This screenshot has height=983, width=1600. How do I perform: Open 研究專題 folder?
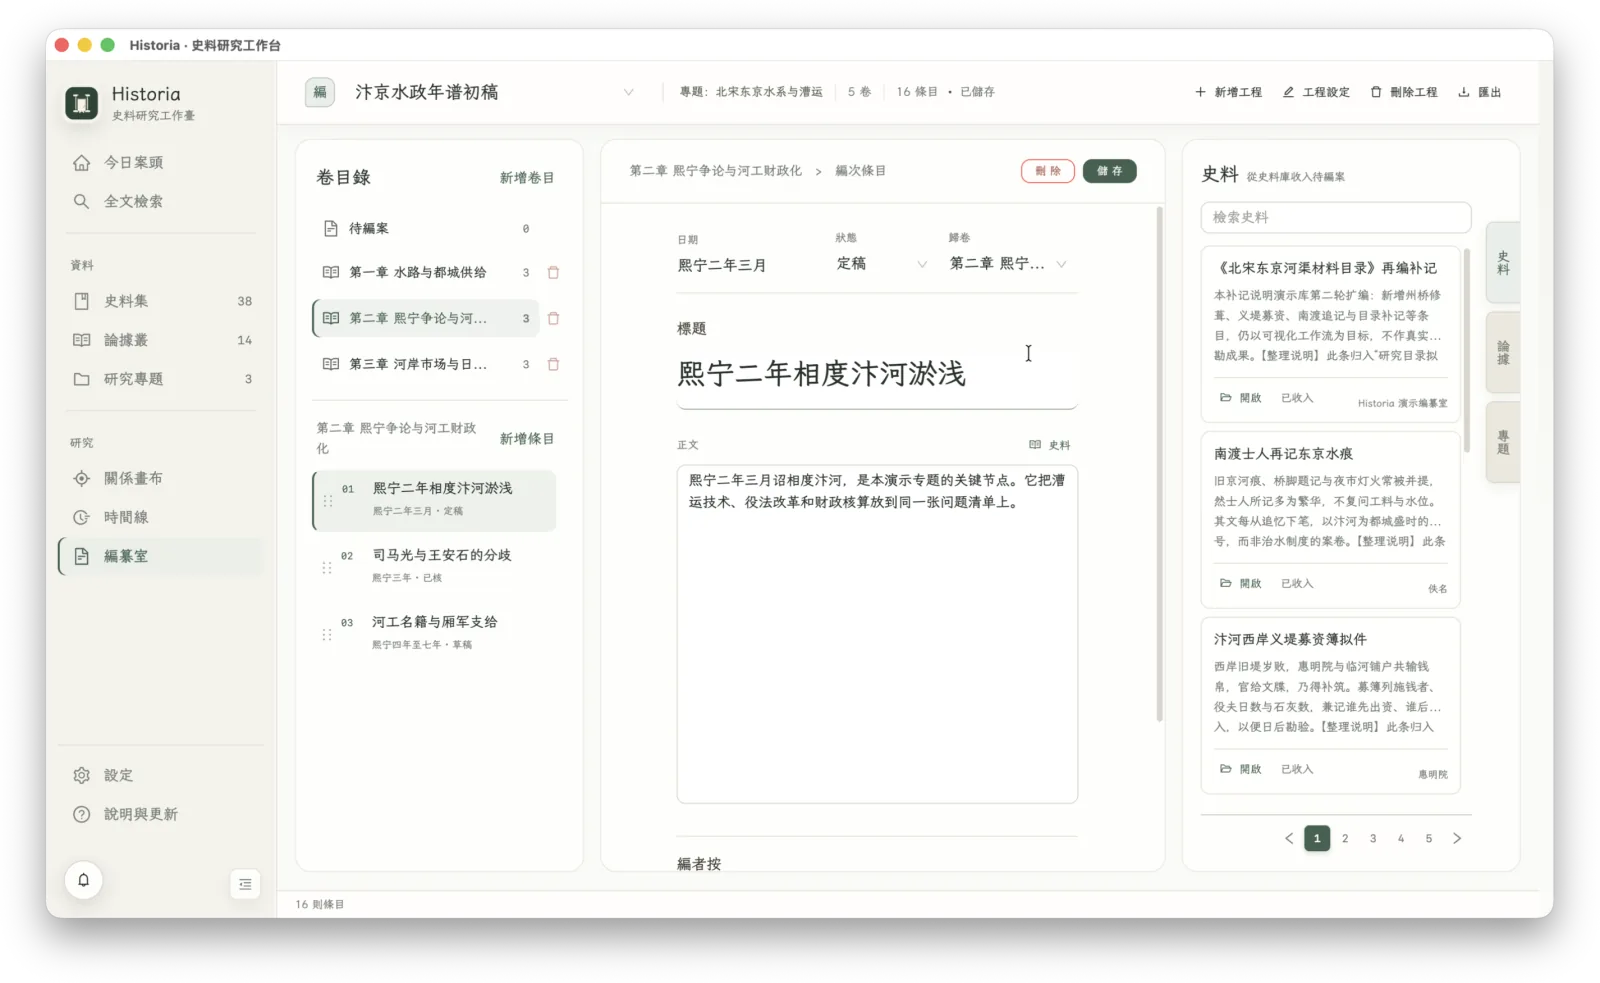(160, 379)
